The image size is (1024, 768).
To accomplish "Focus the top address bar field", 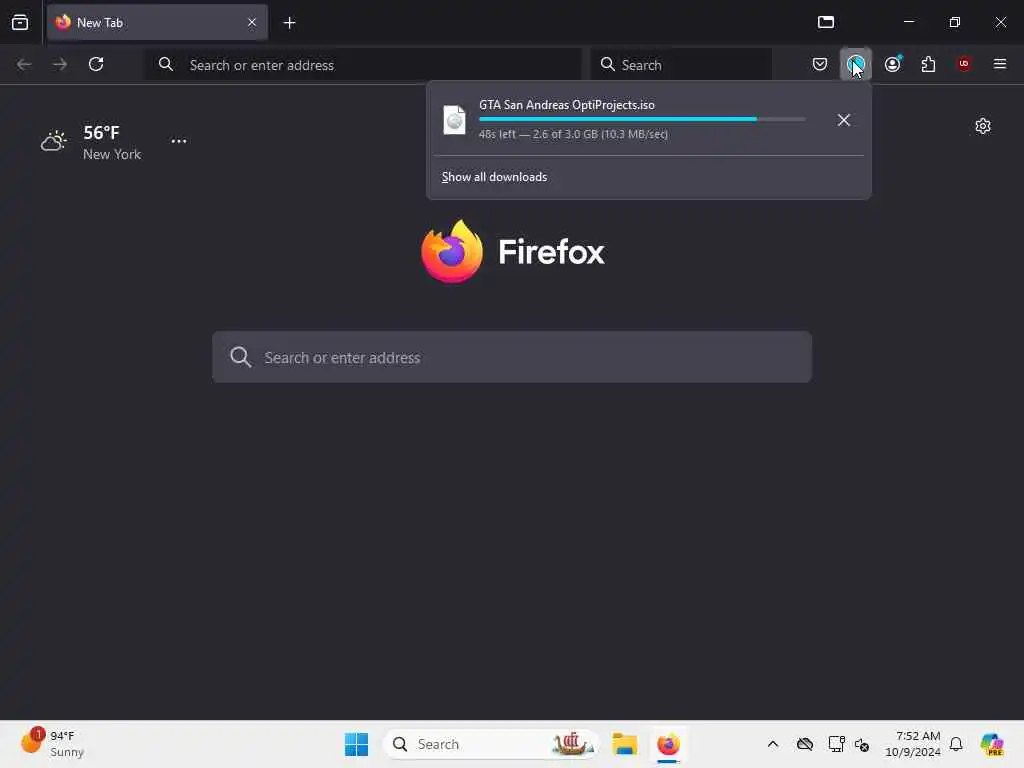I will coord(363,65).
